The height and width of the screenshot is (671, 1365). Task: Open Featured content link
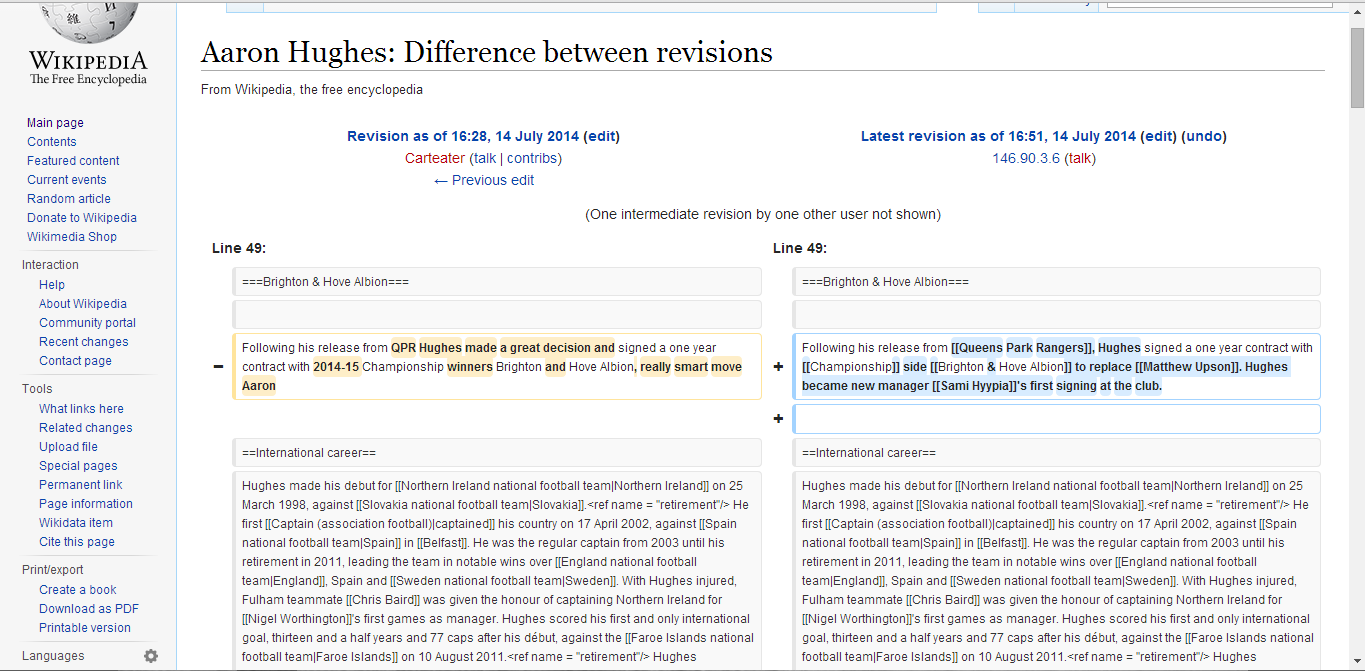tap(73, 161)
